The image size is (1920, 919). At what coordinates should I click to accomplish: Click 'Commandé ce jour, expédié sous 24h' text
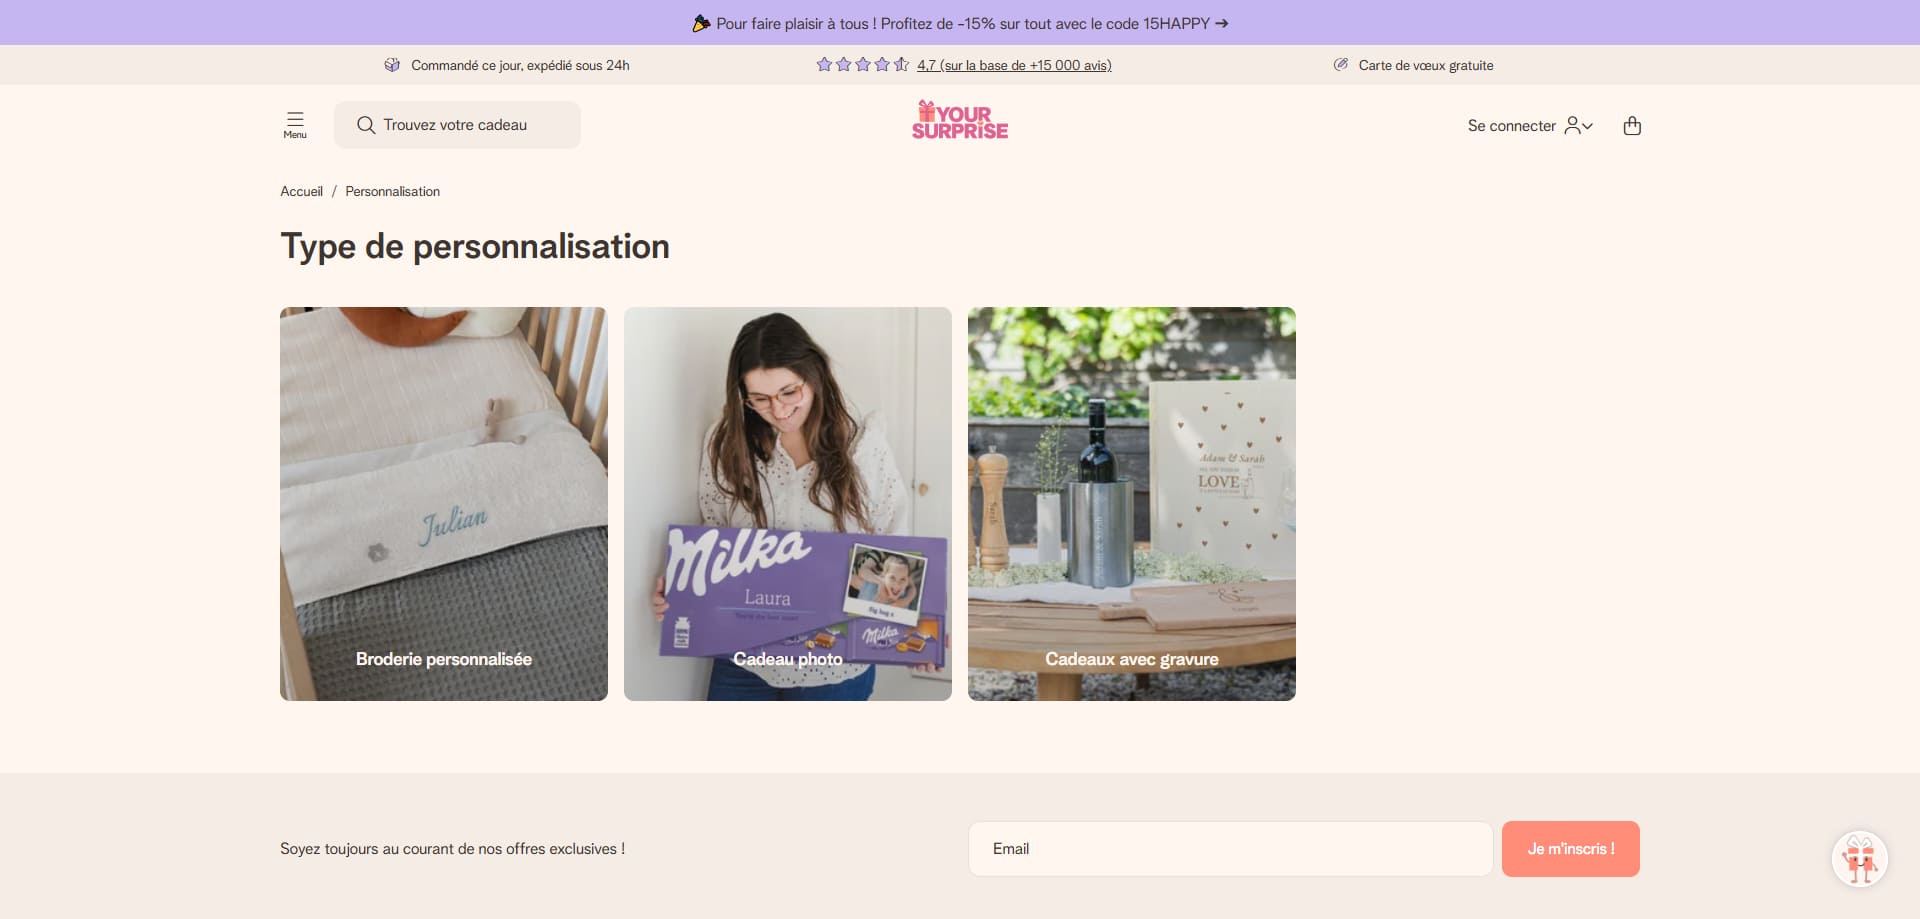[520, 65]
